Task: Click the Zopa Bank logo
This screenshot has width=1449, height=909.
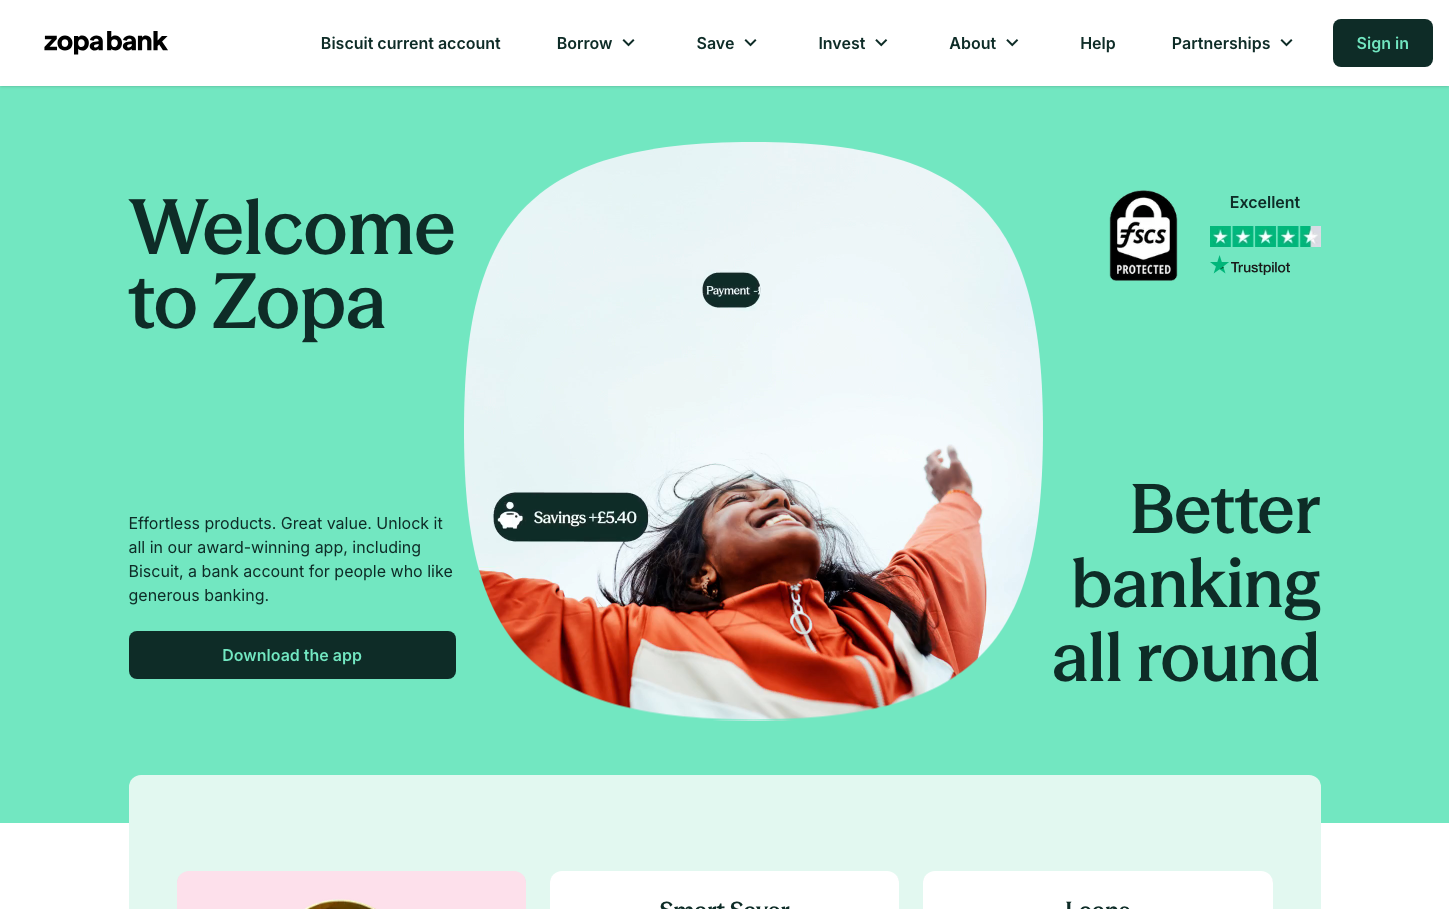Action: [x=106, y=42]
